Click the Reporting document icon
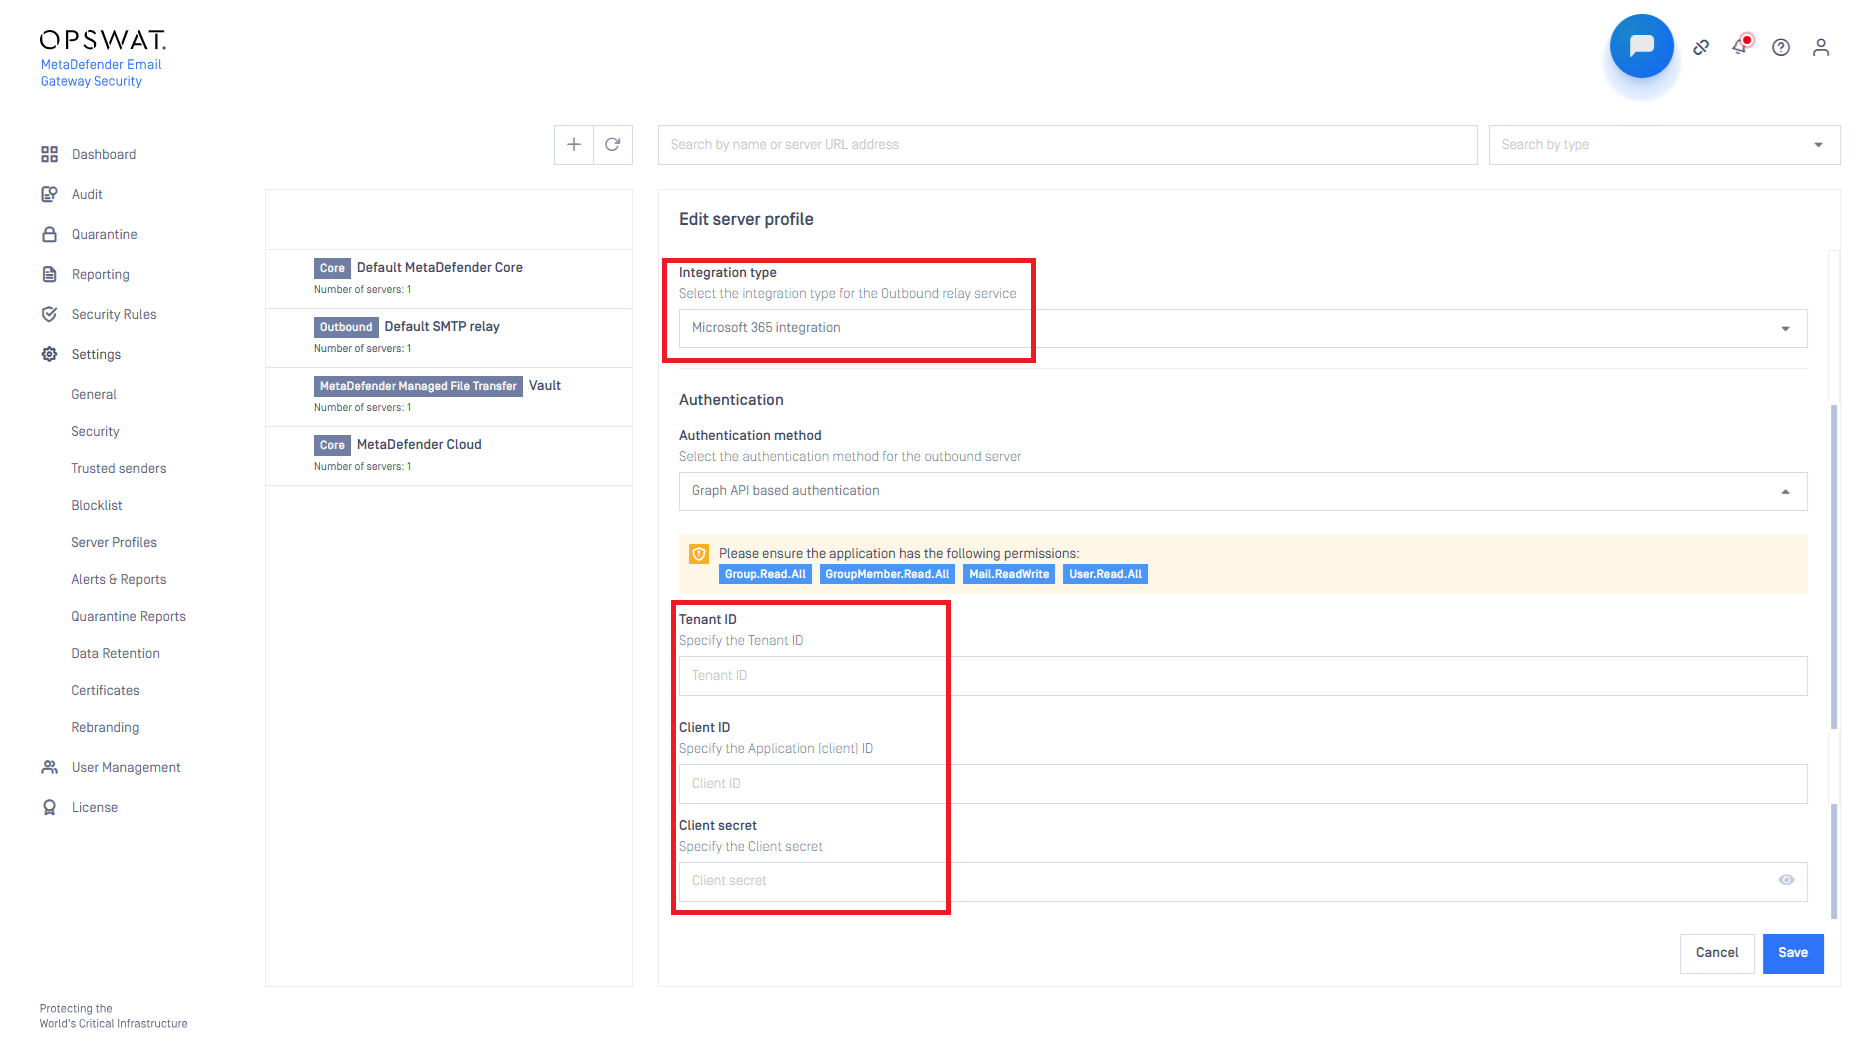 pos(49,274)
